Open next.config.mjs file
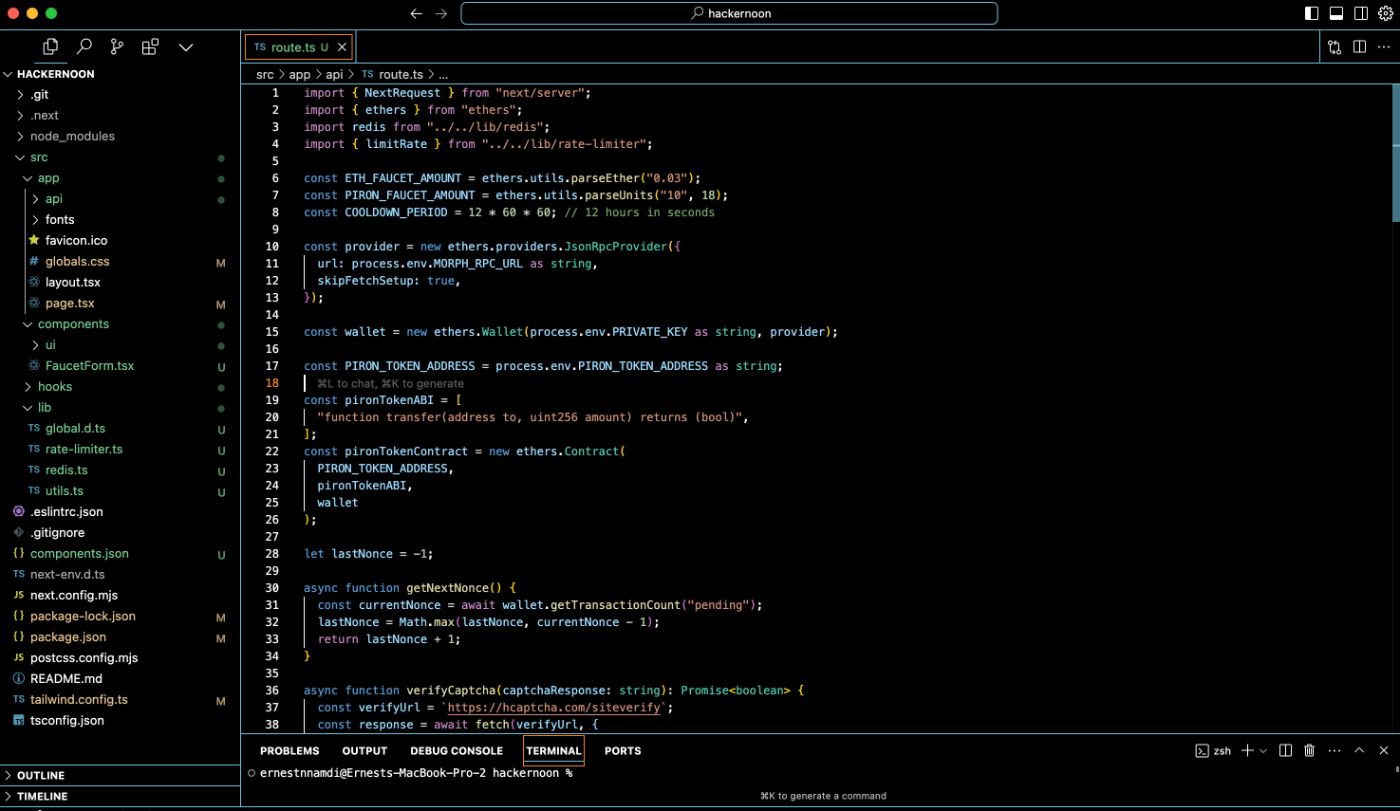The width and height of the screenshot is (1400, 811). point(120,595)
